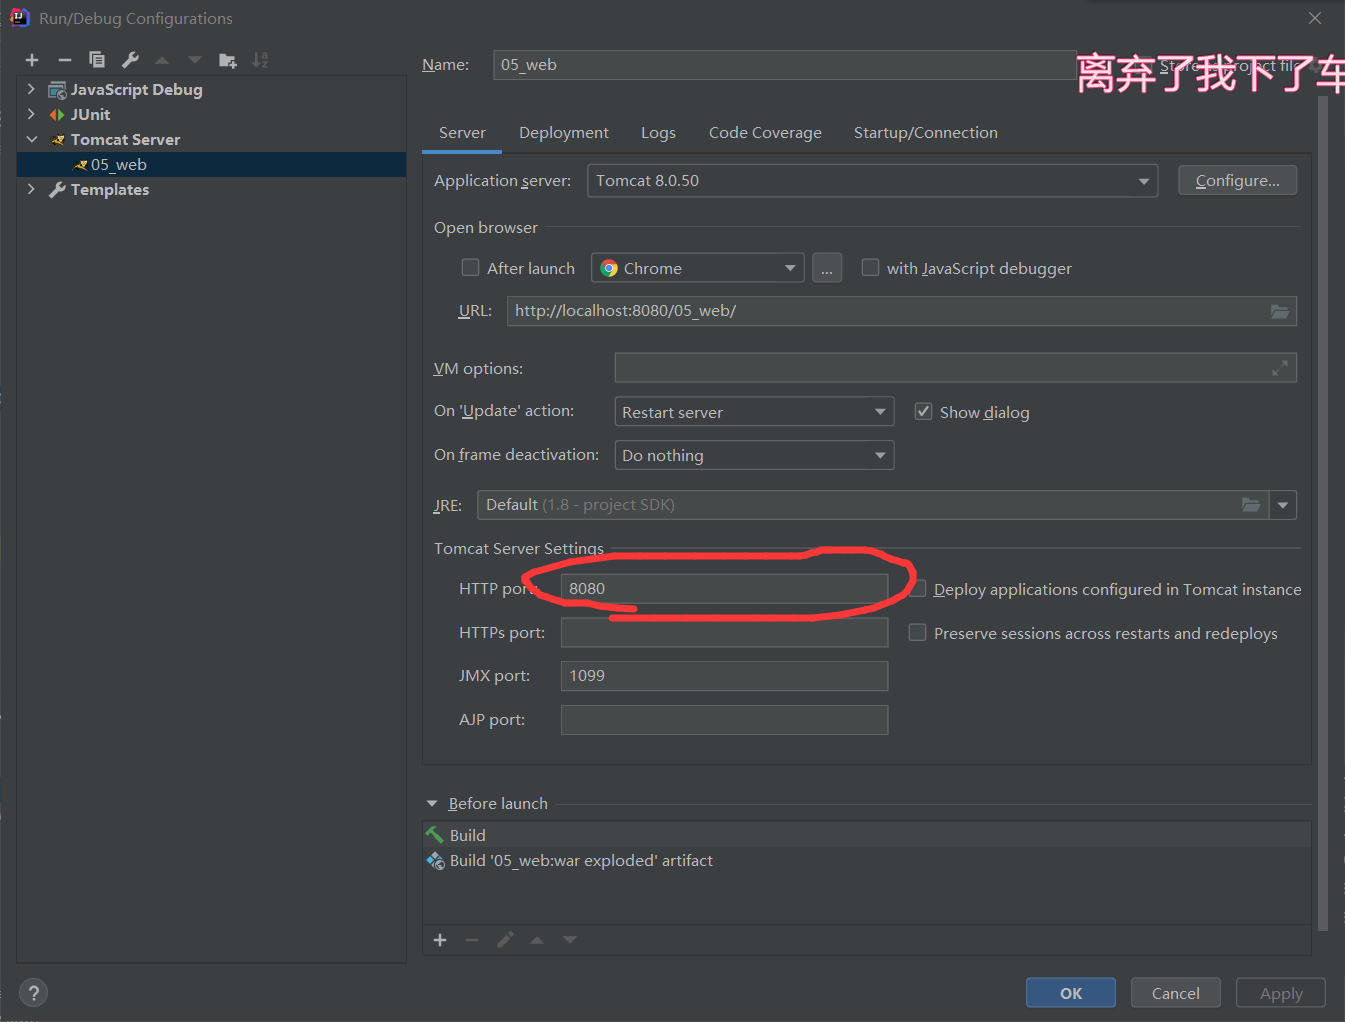Collapse the Before launch section

tap(432, 804)
